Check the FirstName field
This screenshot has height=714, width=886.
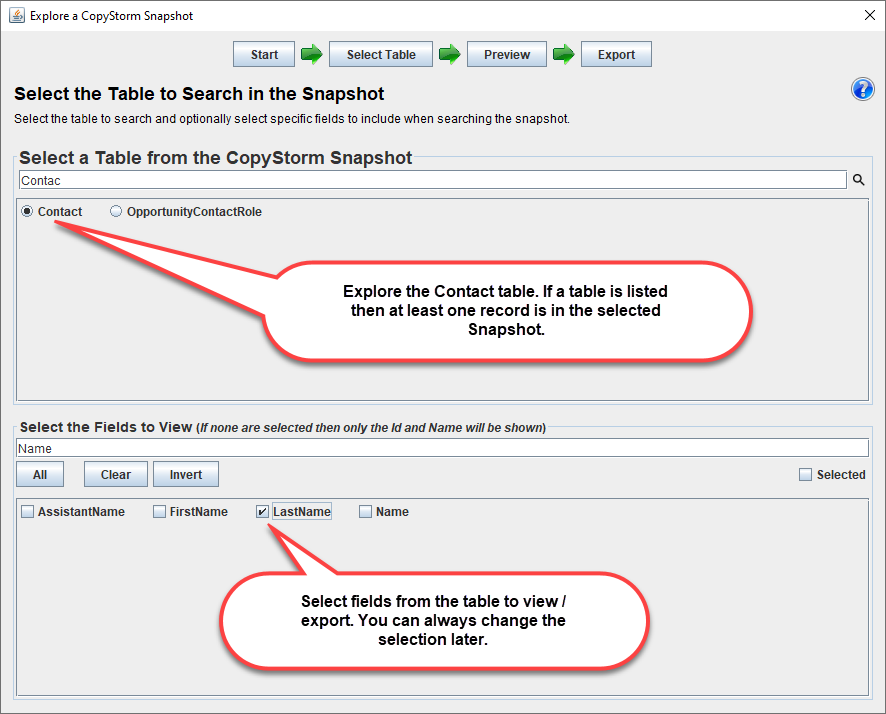tap(159, 511)
